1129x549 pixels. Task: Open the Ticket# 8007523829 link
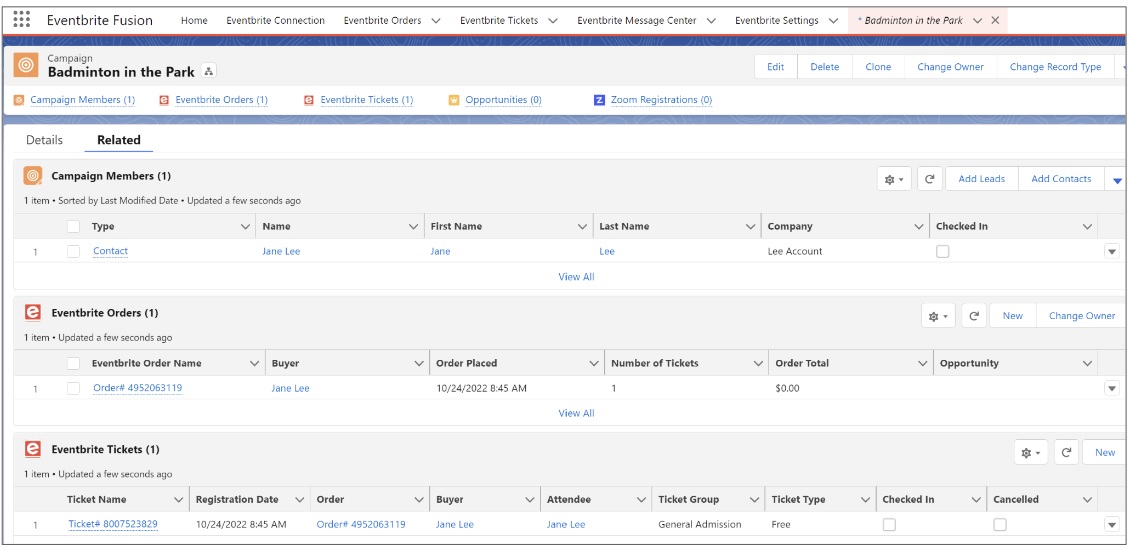112,524
